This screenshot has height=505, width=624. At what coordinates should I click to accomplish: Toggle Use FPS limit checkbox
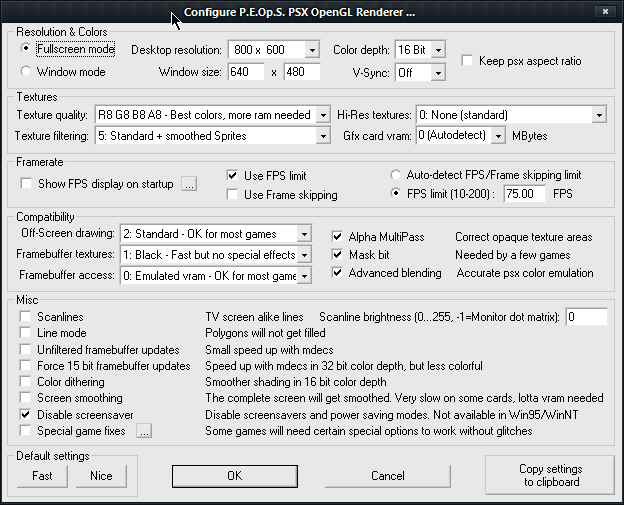coord(232,175)
